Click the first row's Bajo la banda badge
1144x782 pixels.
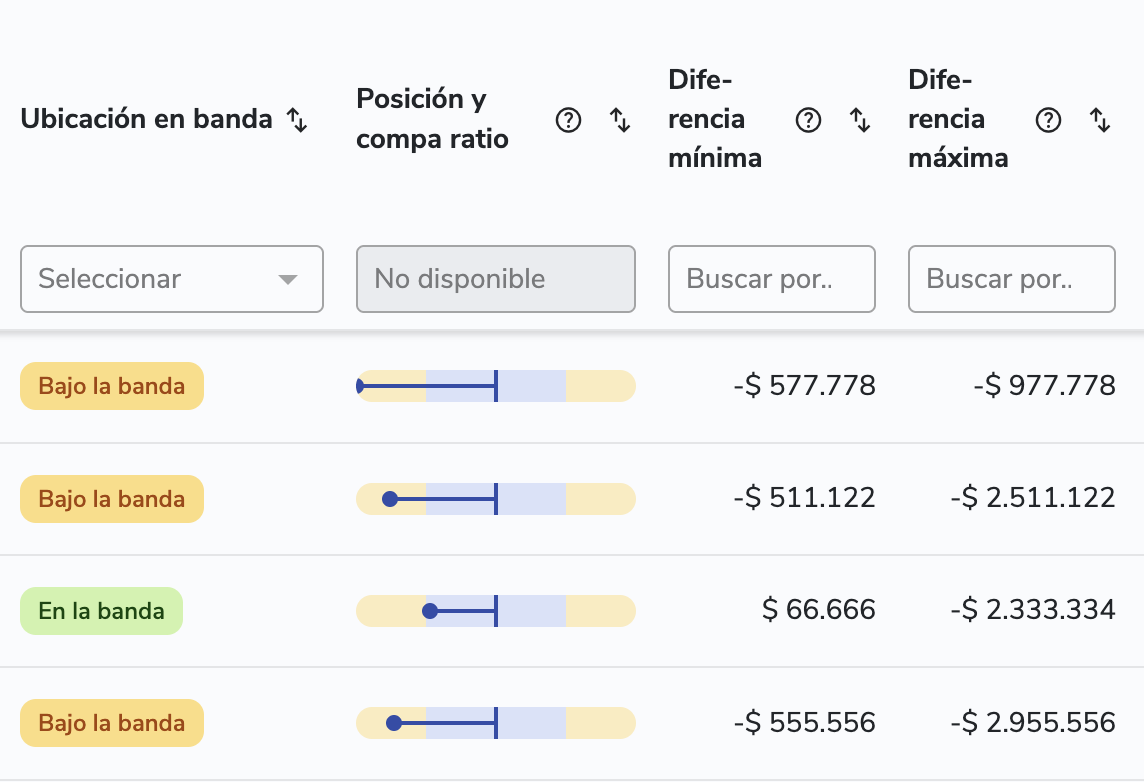click(112, 386)
